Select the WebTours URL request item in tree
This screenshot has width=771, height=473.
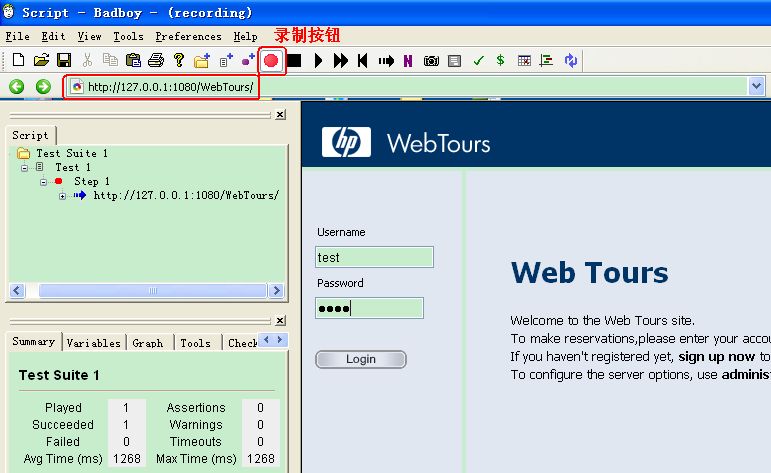[x=186, y=195]
